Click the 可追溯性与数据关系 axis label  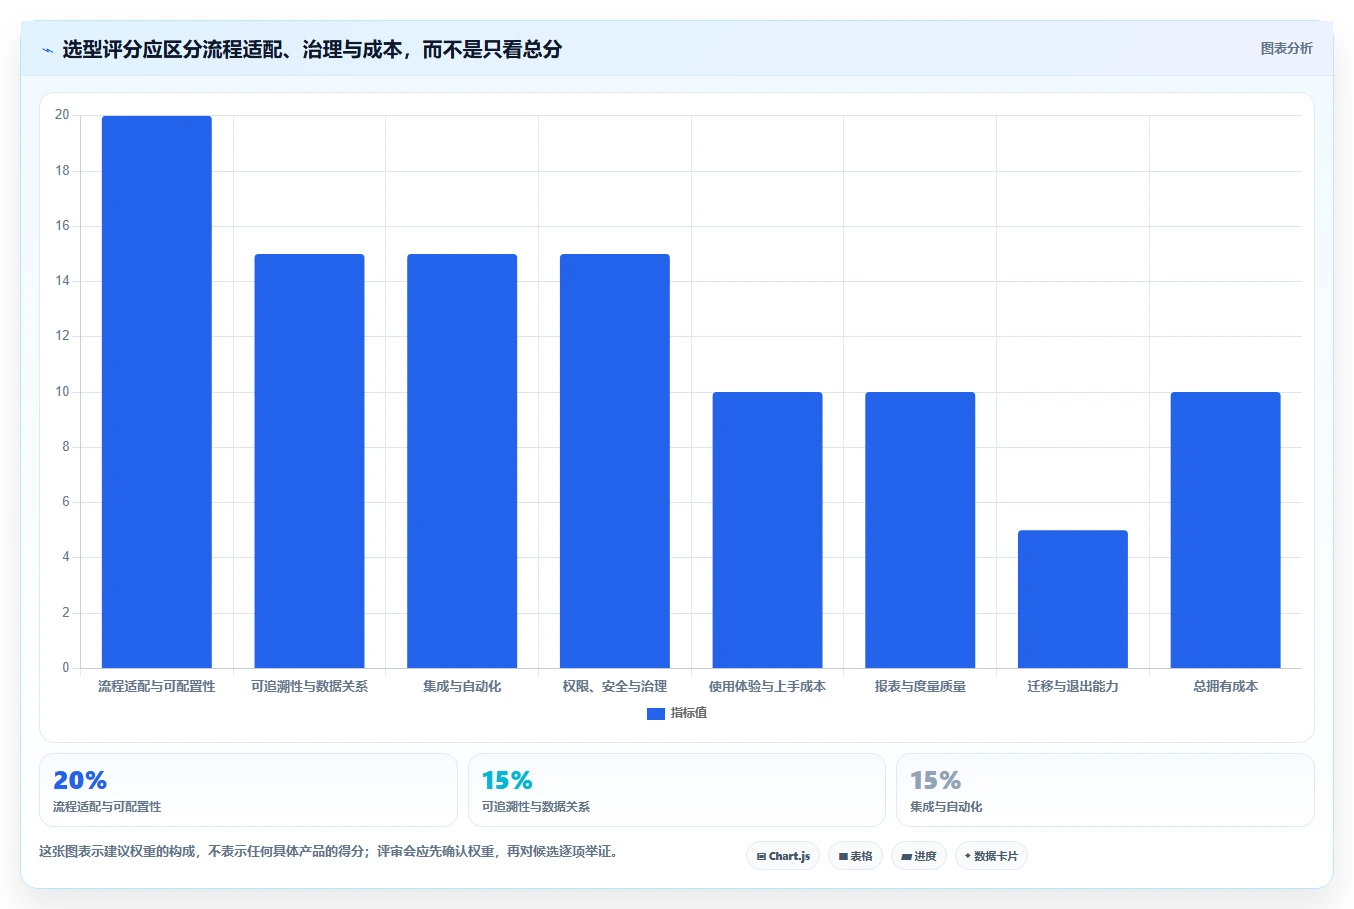point(309,687)
